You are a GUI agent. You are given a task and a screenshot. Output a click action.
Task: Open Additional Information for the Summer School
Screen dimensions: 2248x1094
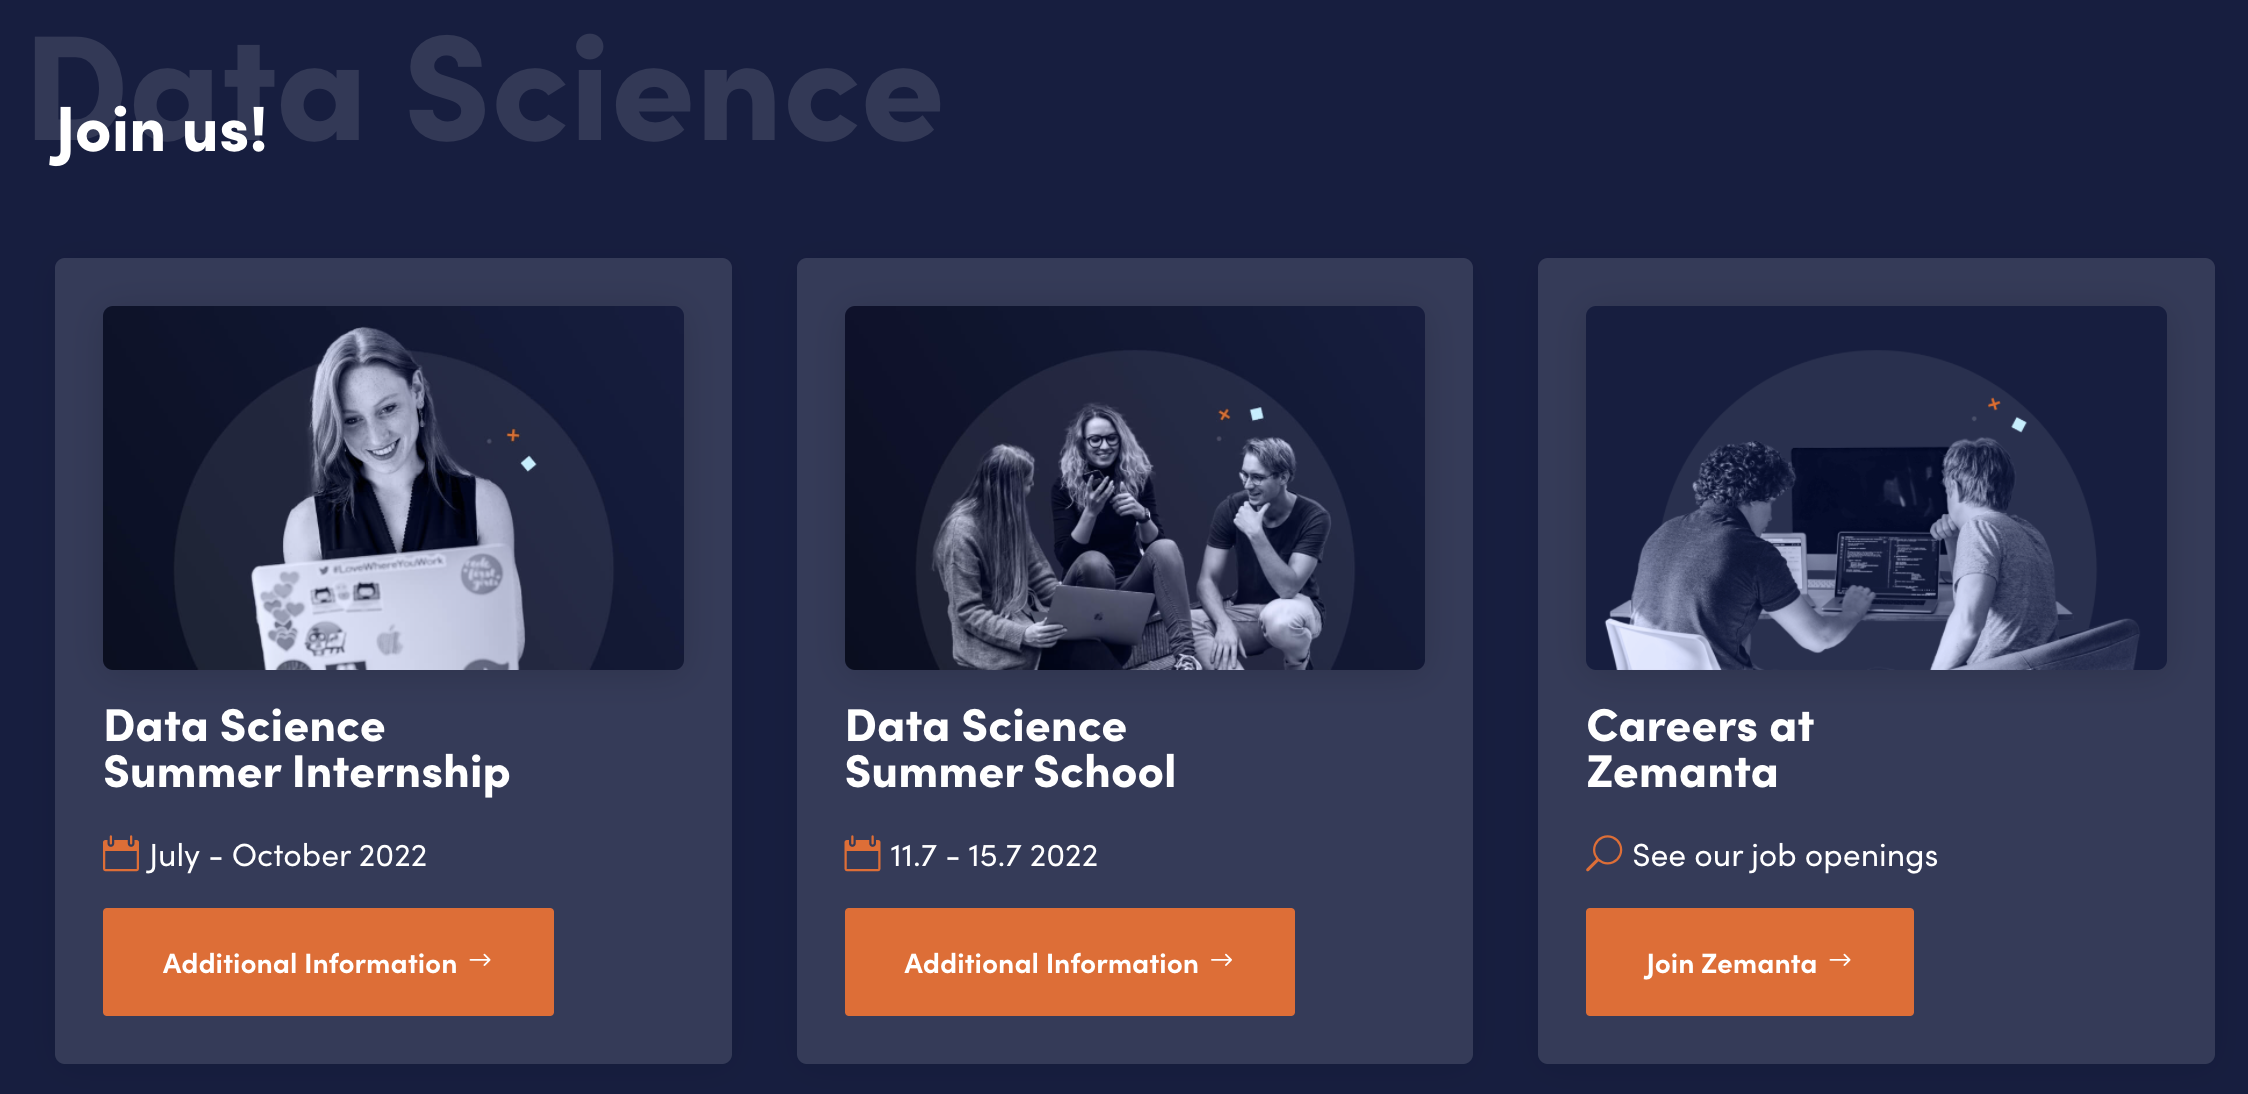pos(1069,961)
